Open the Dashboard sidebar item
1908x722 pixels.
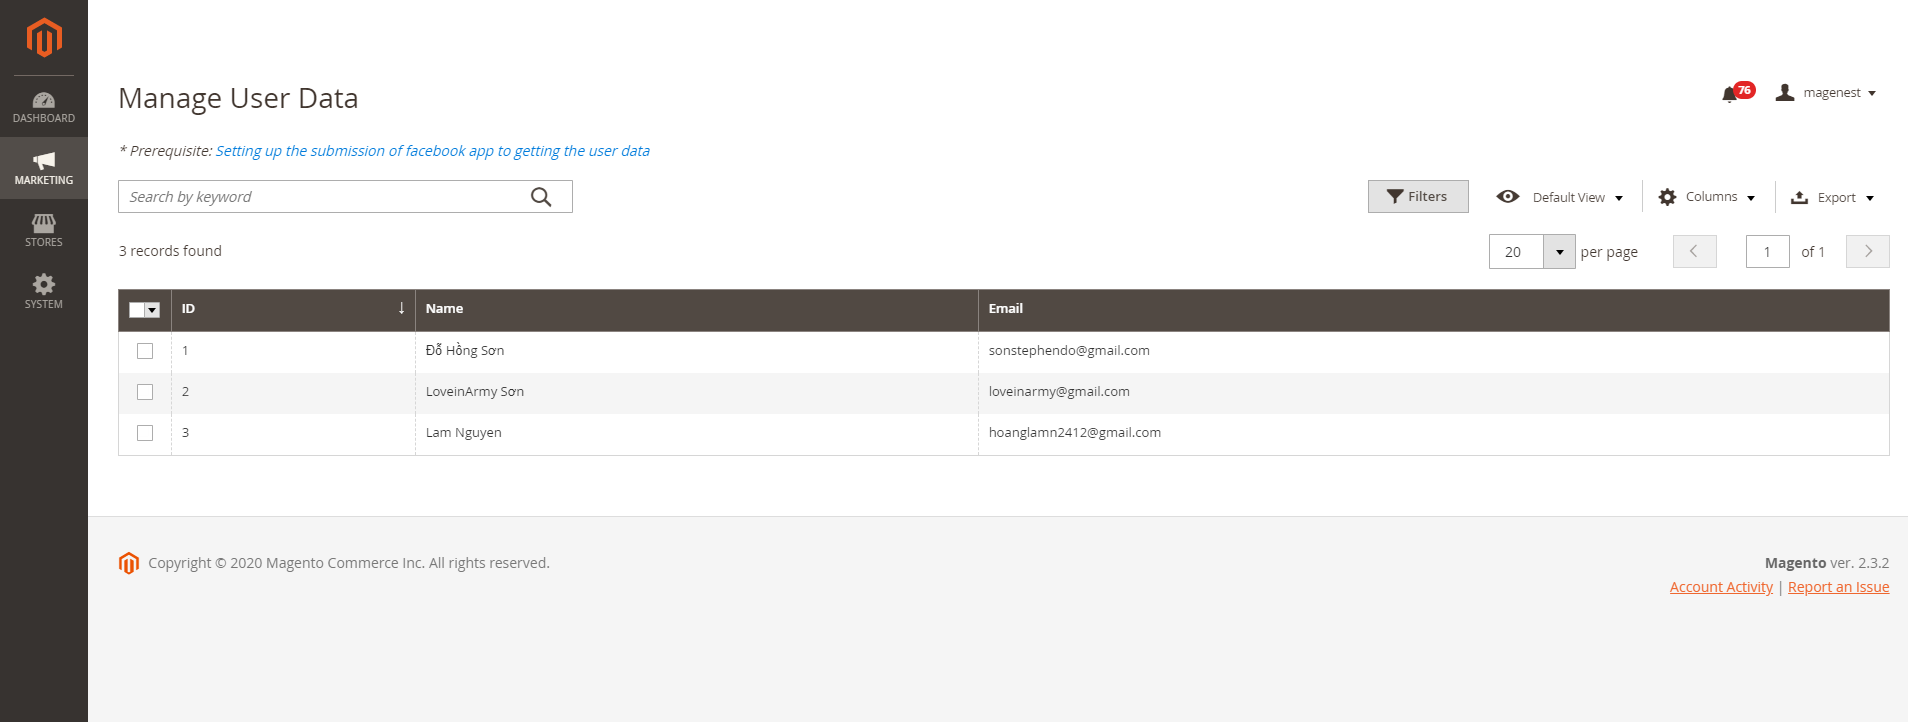coord(44,107)
